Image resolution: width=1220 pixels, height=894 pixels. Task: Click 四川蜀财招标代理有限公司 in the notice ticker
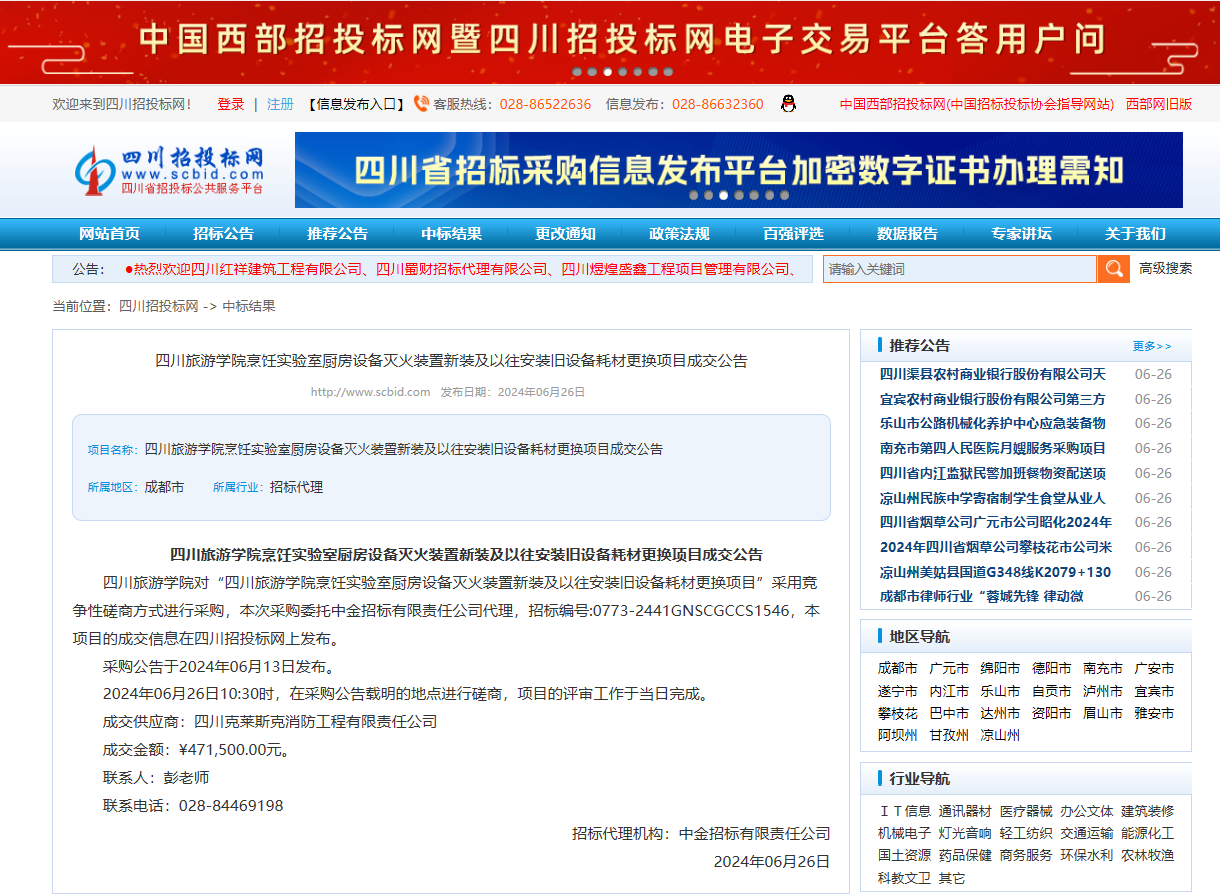coord(462,269)
